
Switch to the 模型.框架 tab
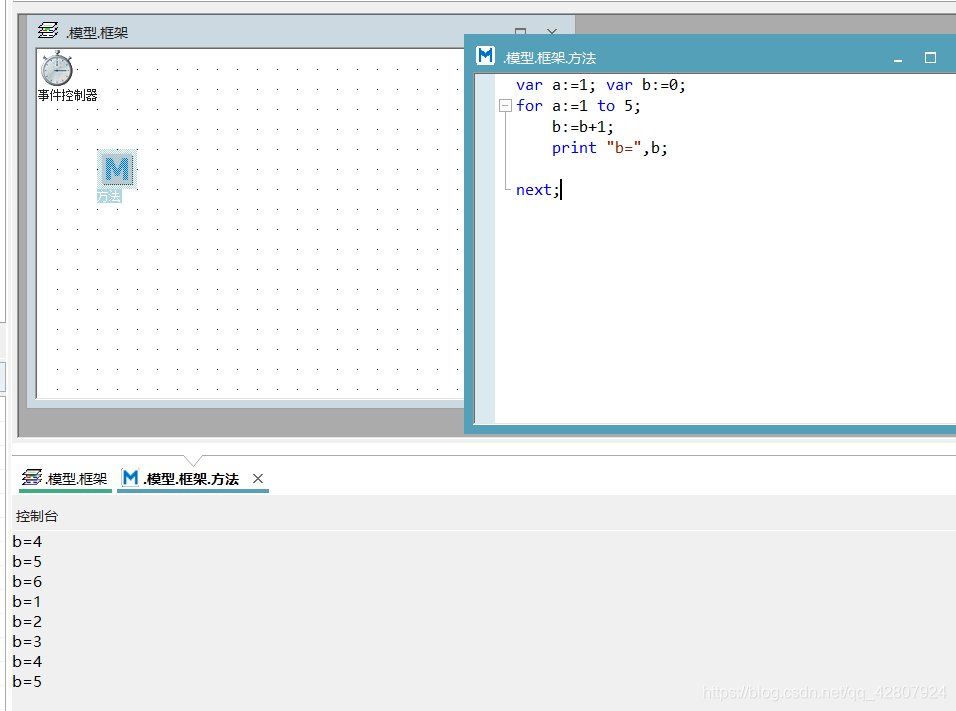click(x=64, y=478)
